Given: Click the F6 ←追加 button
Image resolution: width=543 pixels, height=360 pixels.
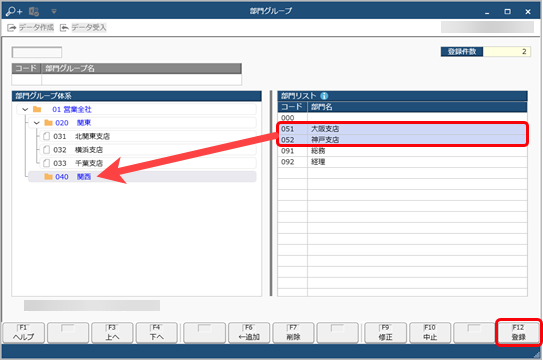Looking at the screenshot, I should [x=249, y=333].
